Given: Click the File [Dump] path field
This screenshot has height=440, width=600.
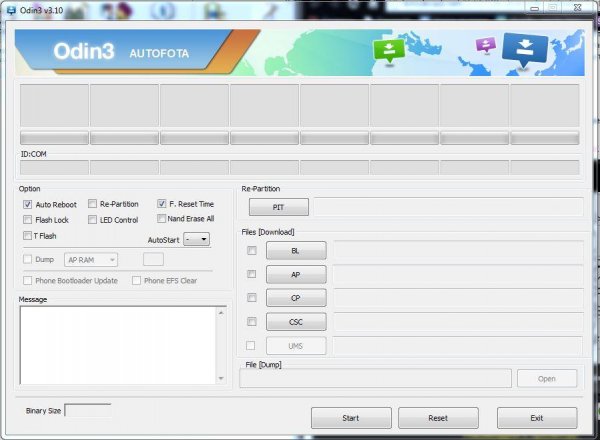Looking at the screenshot, I should coord(375,378).
